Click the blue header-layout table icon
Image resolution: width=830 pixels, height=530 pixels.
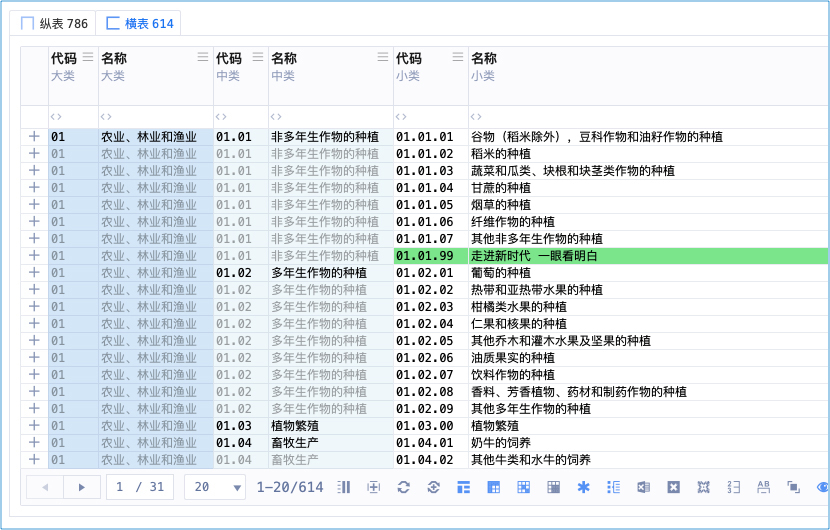(x=464, y=487)
